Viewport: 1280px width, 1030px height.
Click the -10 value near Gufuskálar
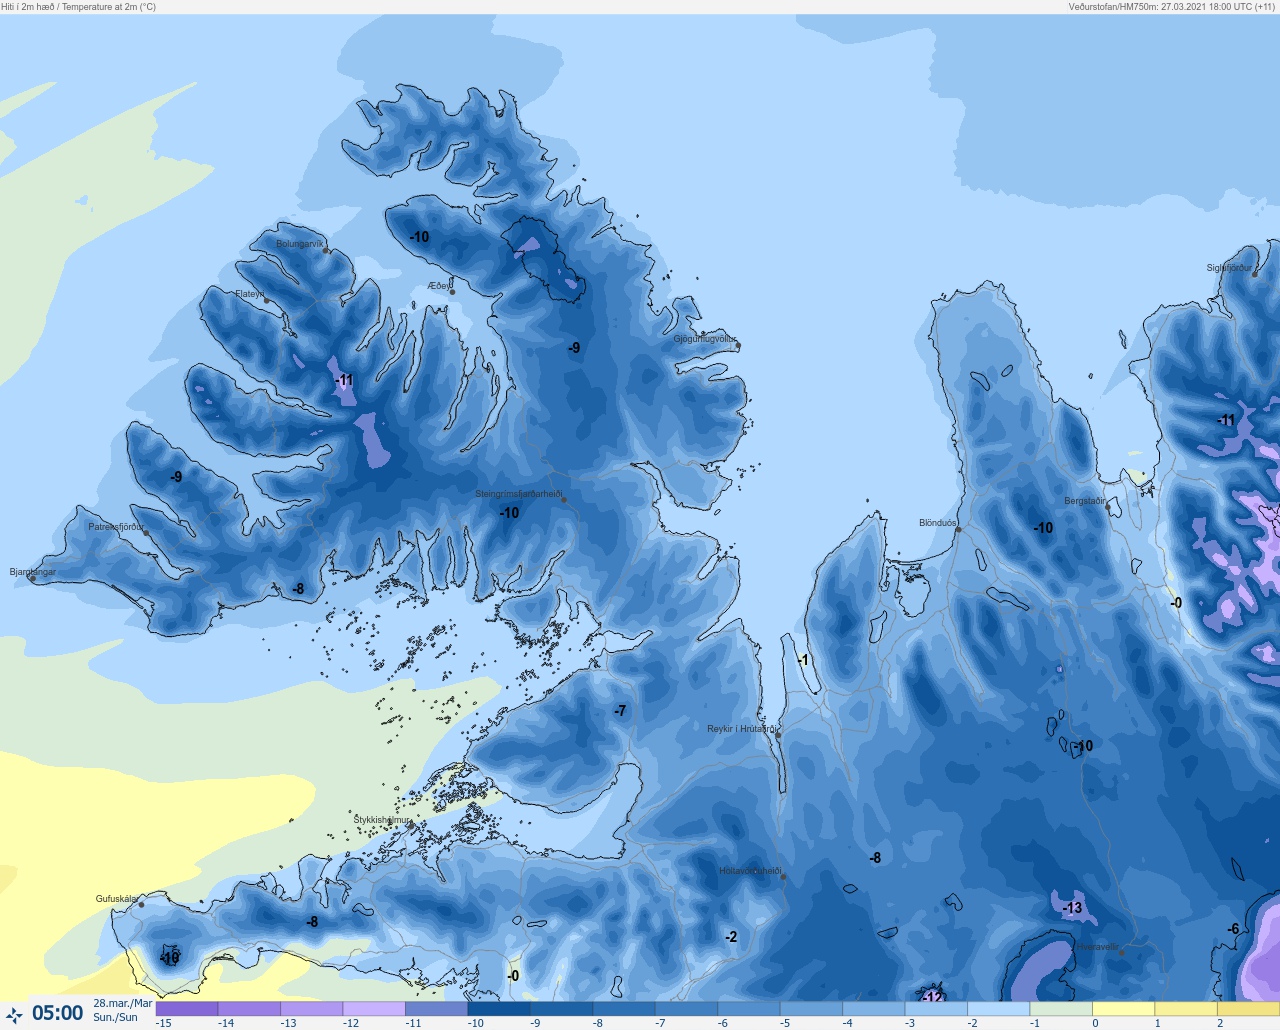(170, 958)
